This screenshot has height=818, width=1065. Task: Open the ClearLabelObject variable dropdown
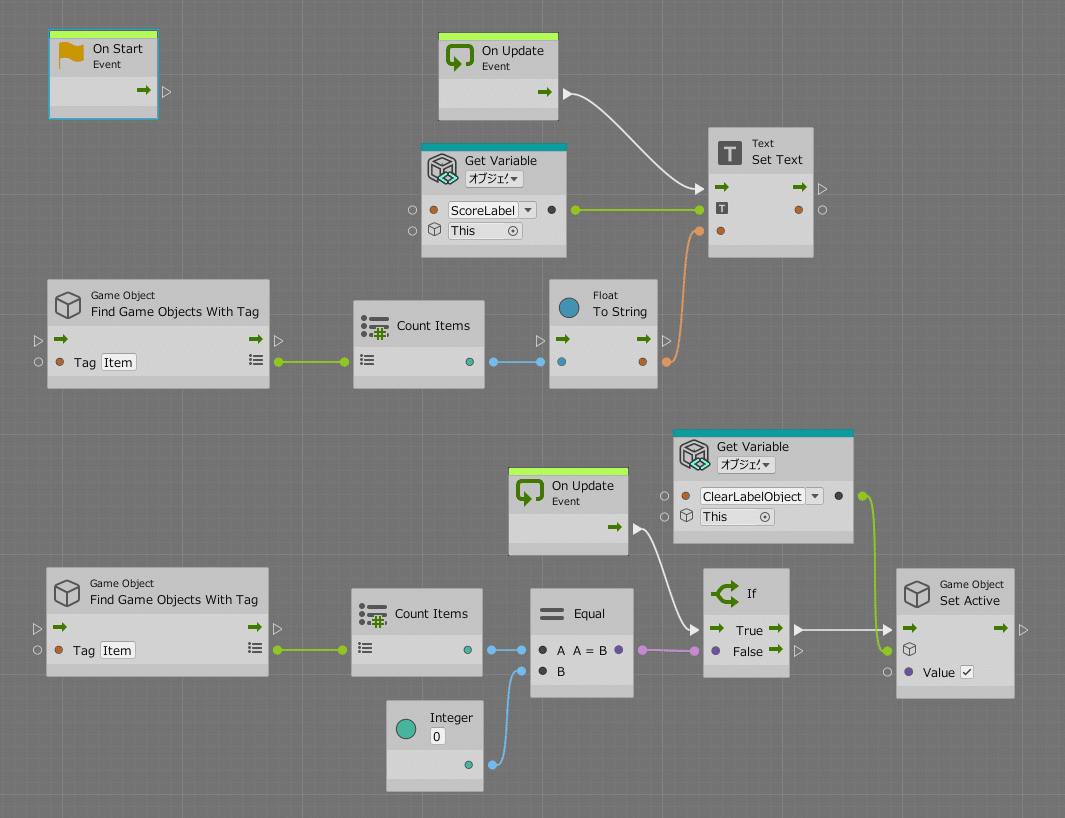coord(814,496)
